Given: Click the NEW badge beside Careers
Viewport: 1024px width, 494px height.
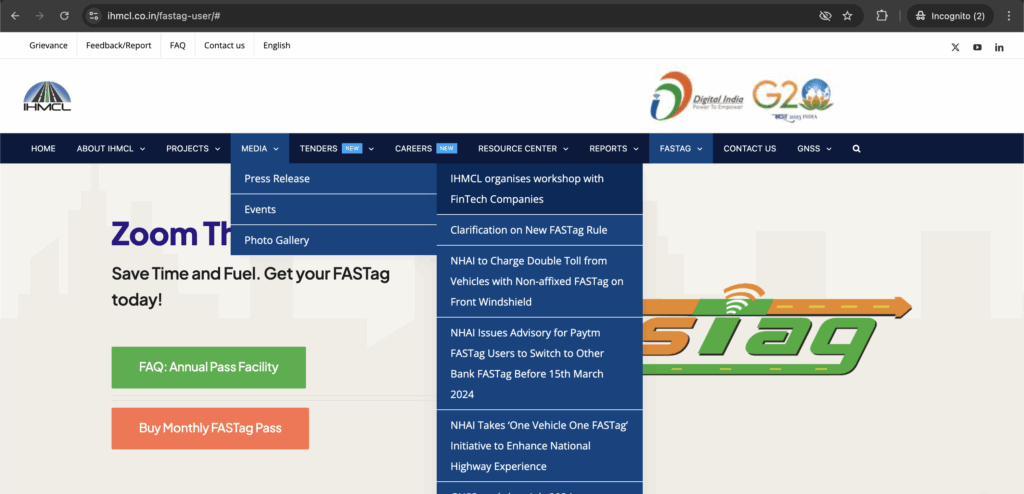Looking at the screenshot, I should [447, 148].
